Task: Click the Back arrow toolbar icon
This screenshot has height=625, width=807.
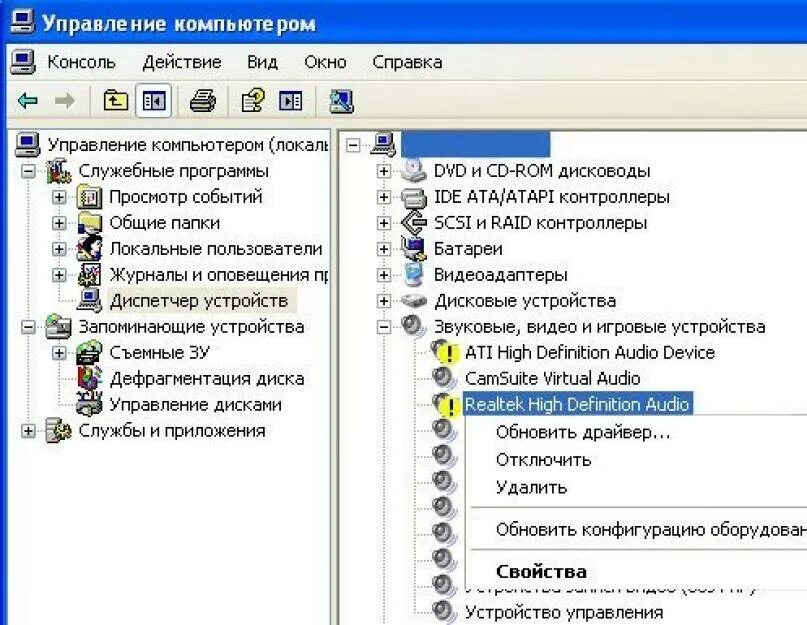Action: tap(28, 101)
